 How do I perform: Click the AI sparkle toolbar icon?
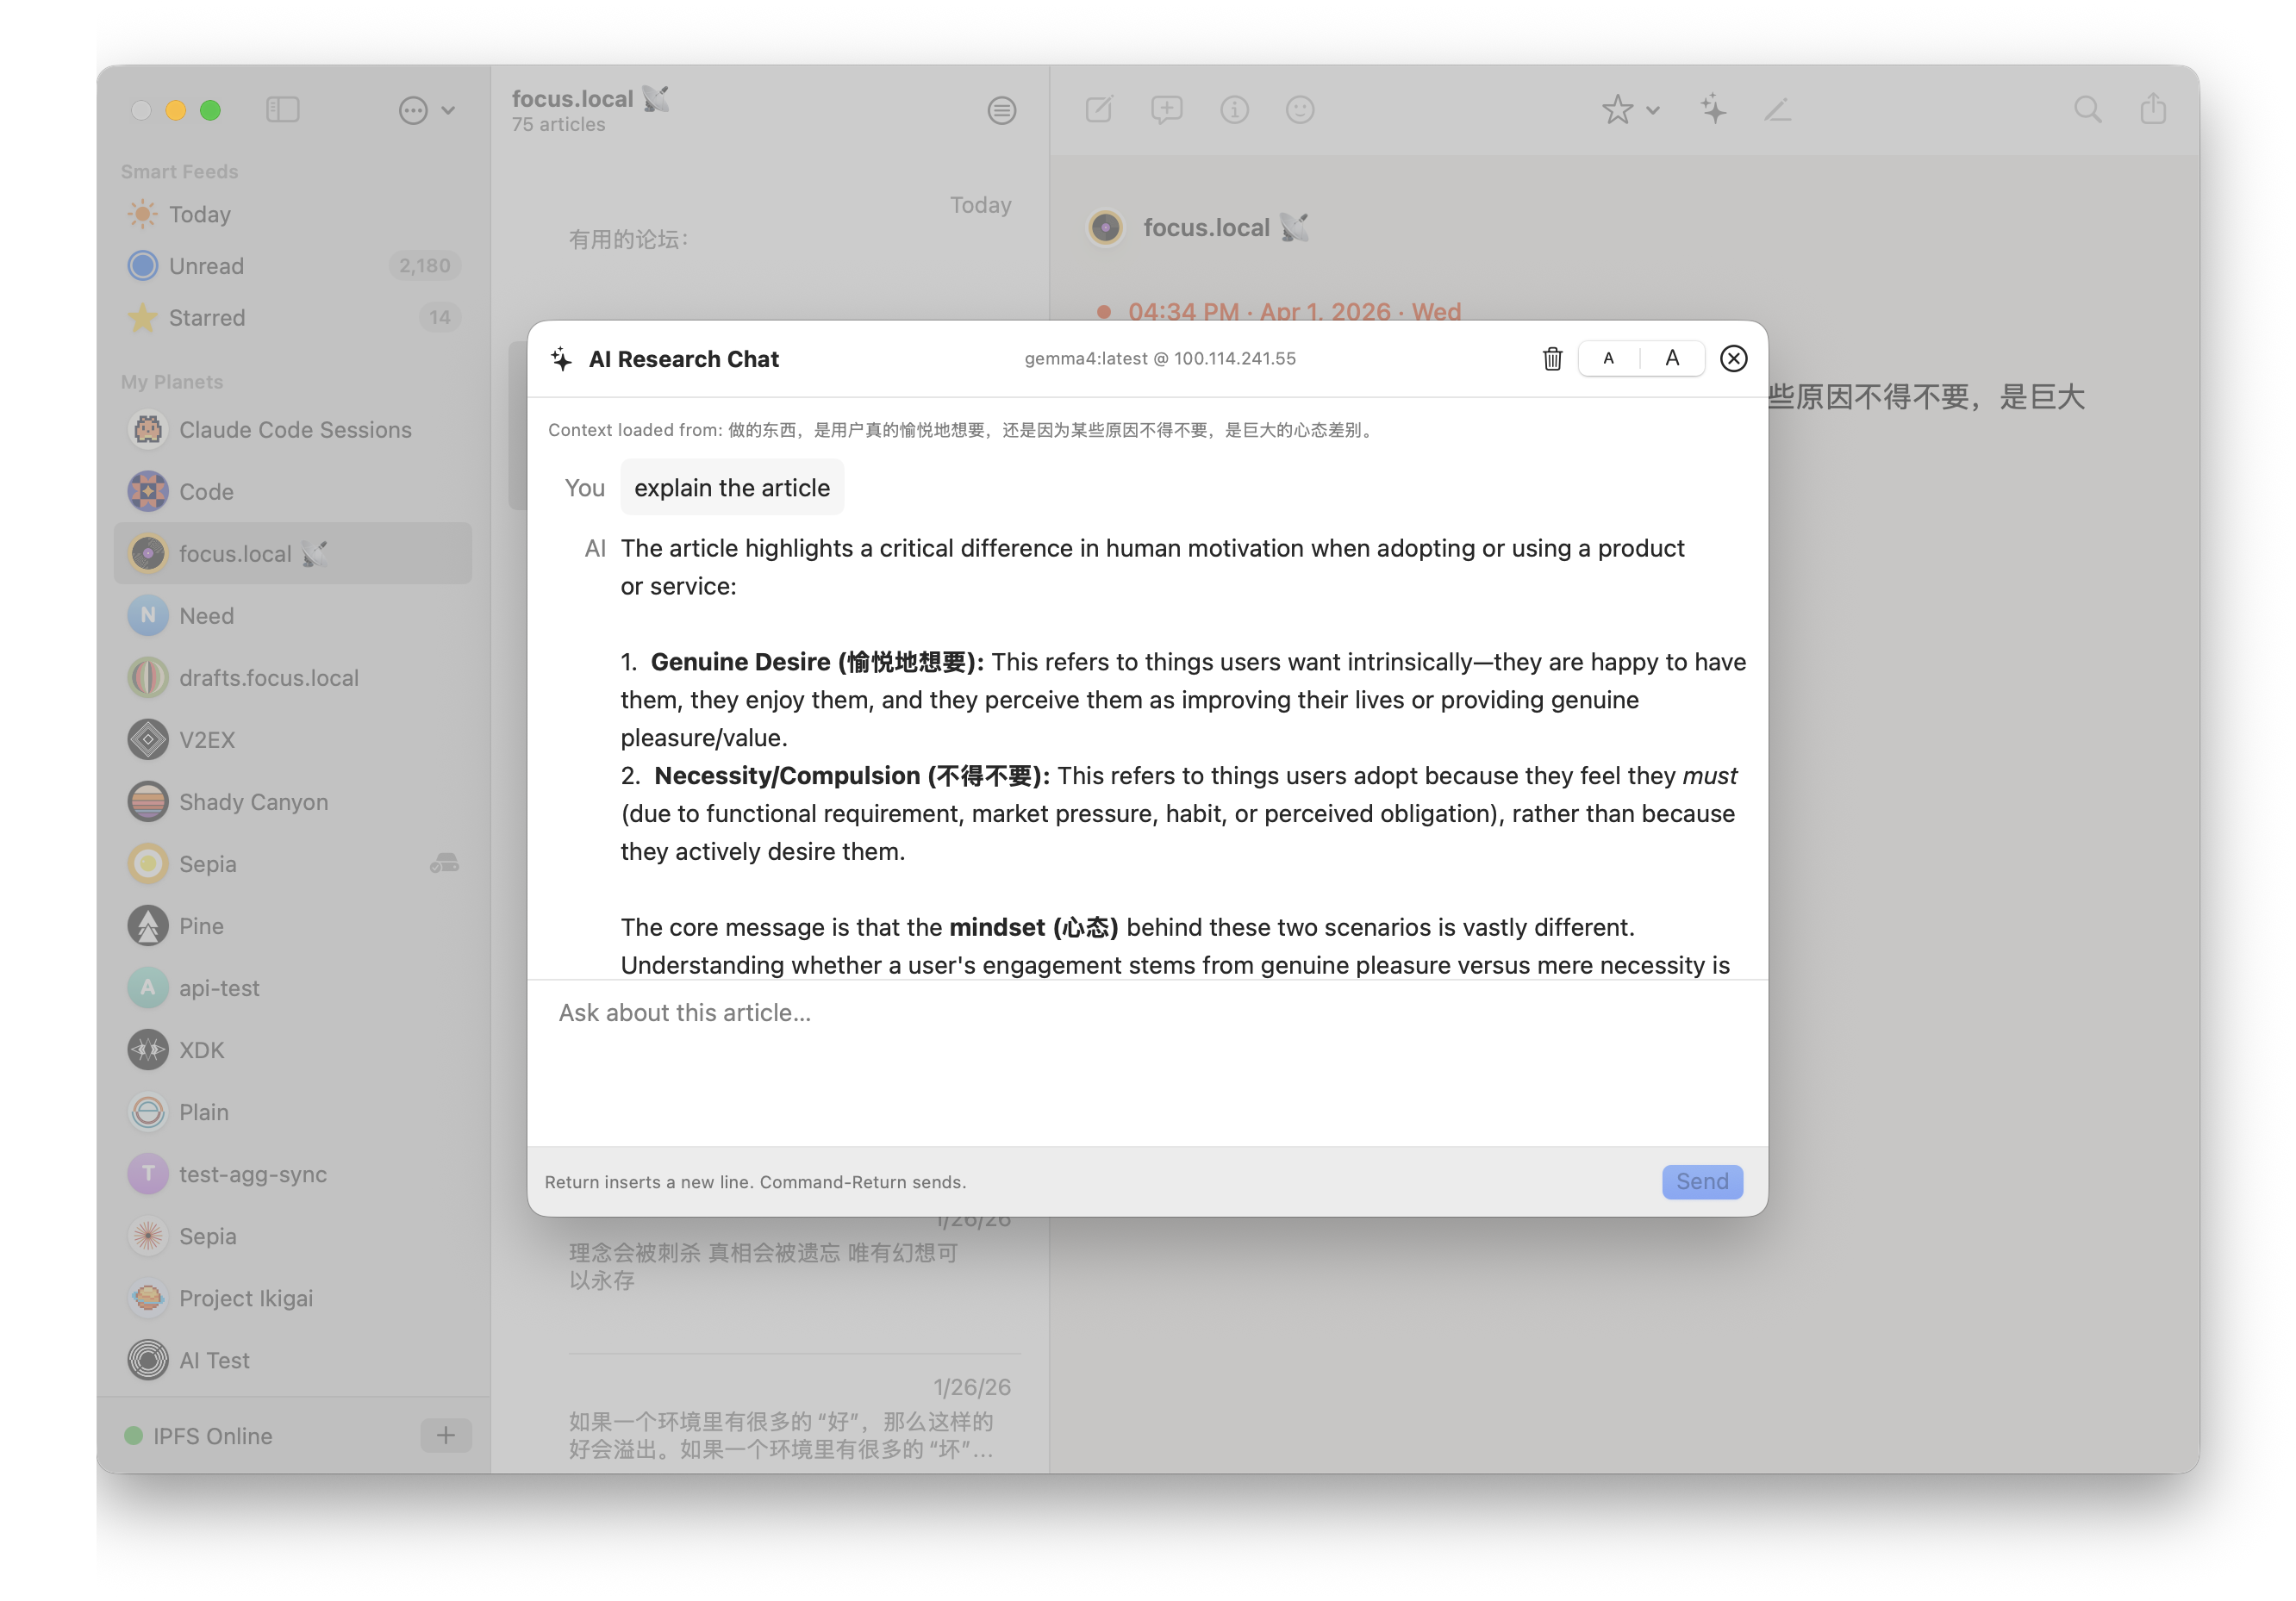point(1713,109)
